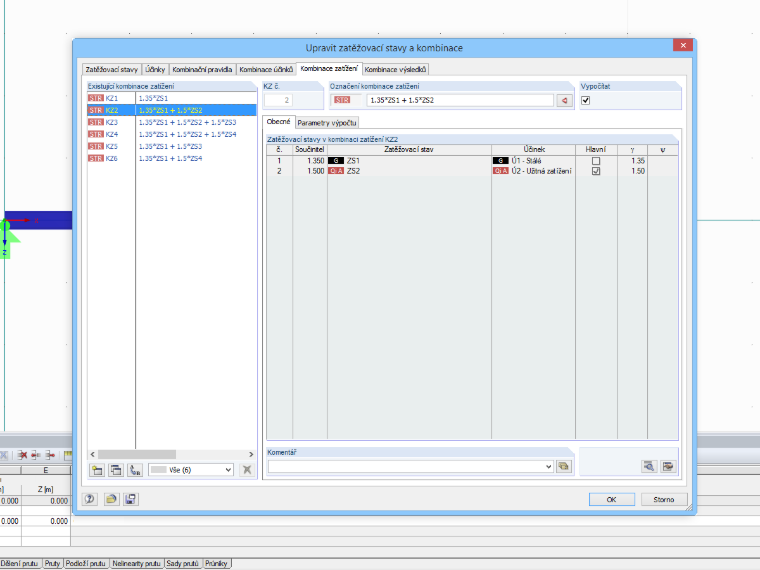
Task: Open the Vše (6) filter dropdown
Action: click(191, 470)
